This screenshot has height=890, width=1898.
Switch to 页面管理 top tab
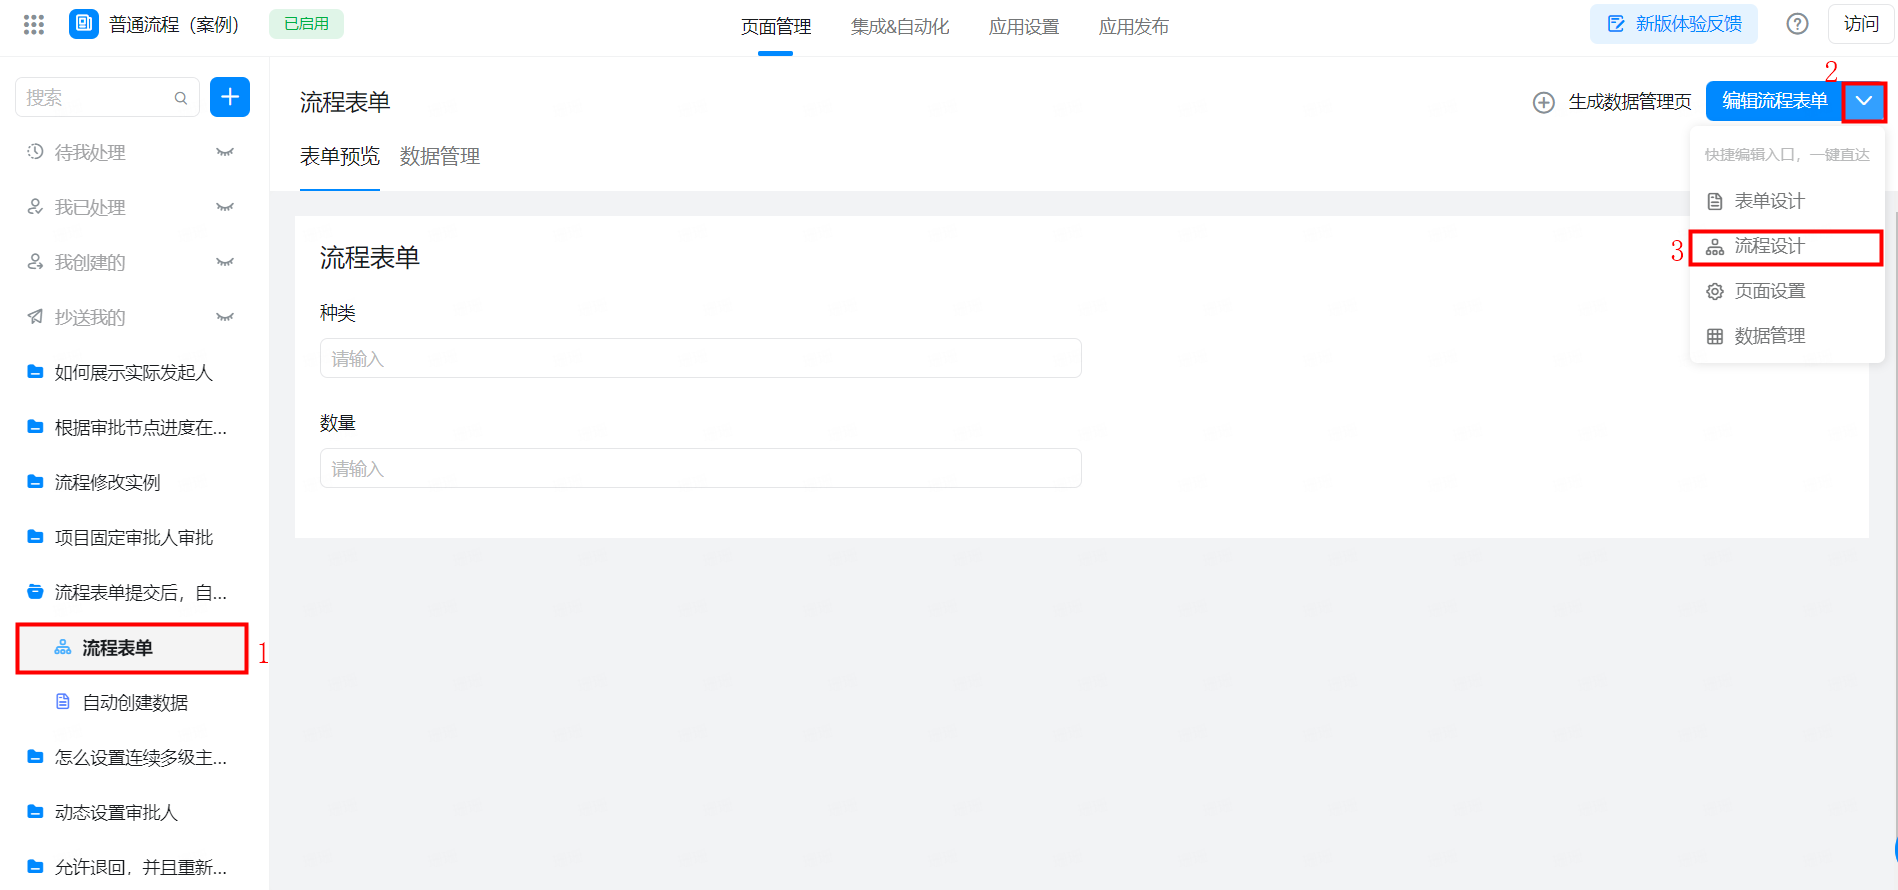776,26
